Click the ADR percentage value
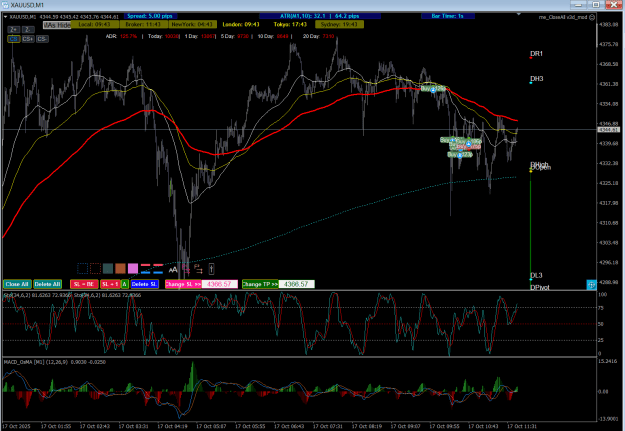Image resolution: width=625 pixels, height=431 pixels. (128, 36)
